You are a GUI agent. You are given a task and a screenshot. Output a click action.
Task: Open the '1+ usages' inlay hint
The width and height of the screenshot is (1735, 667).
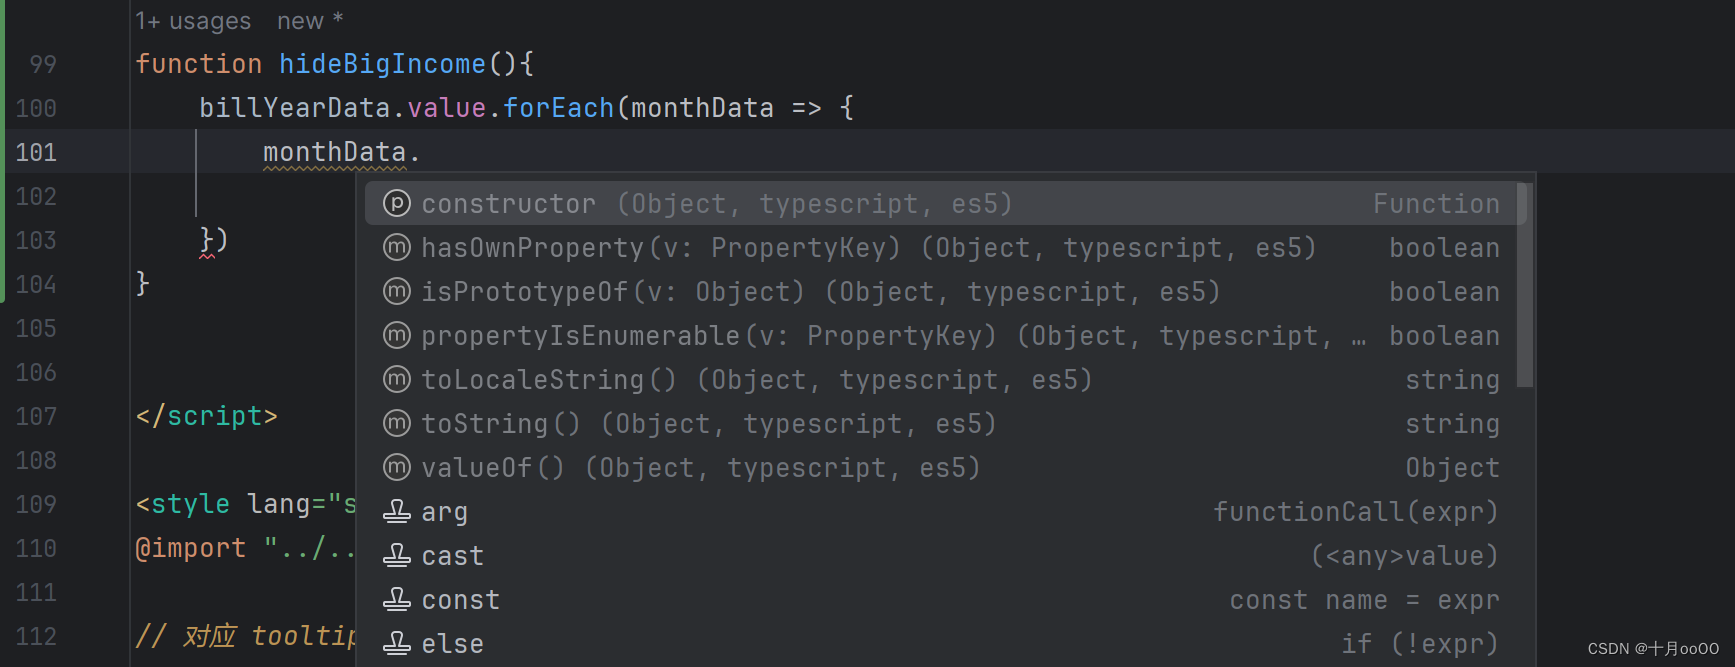(x=194, y=21)
